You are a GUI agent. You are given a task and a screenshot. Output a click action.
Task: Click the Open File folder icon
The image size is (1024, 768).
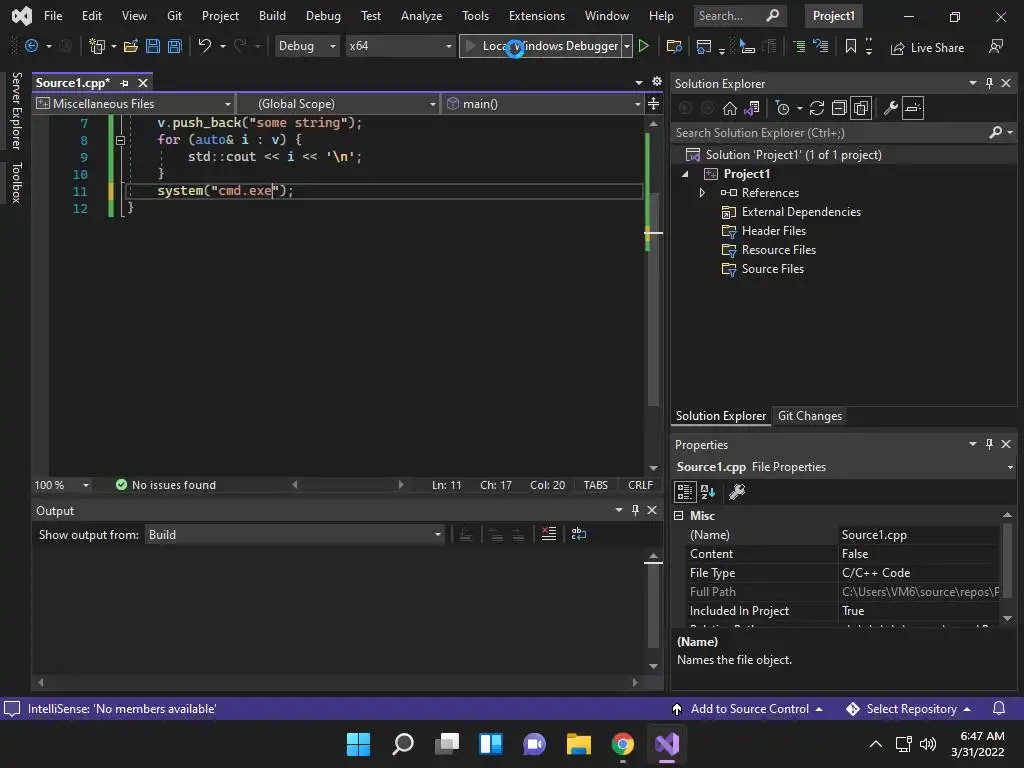click(x=131, y=46)
